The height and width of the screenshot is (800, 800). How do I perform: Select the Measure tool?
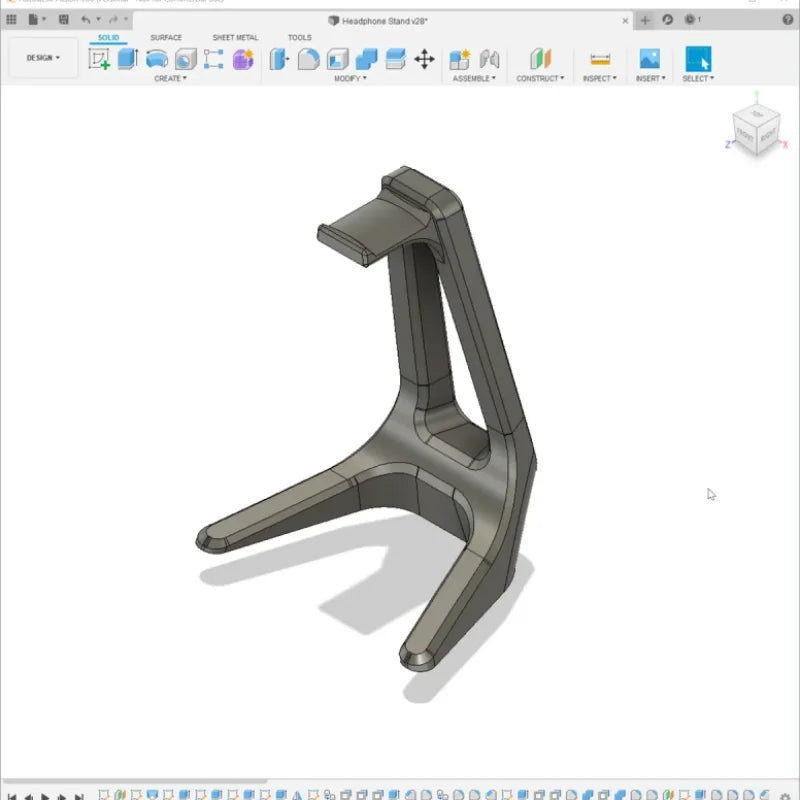coord(600,59)
